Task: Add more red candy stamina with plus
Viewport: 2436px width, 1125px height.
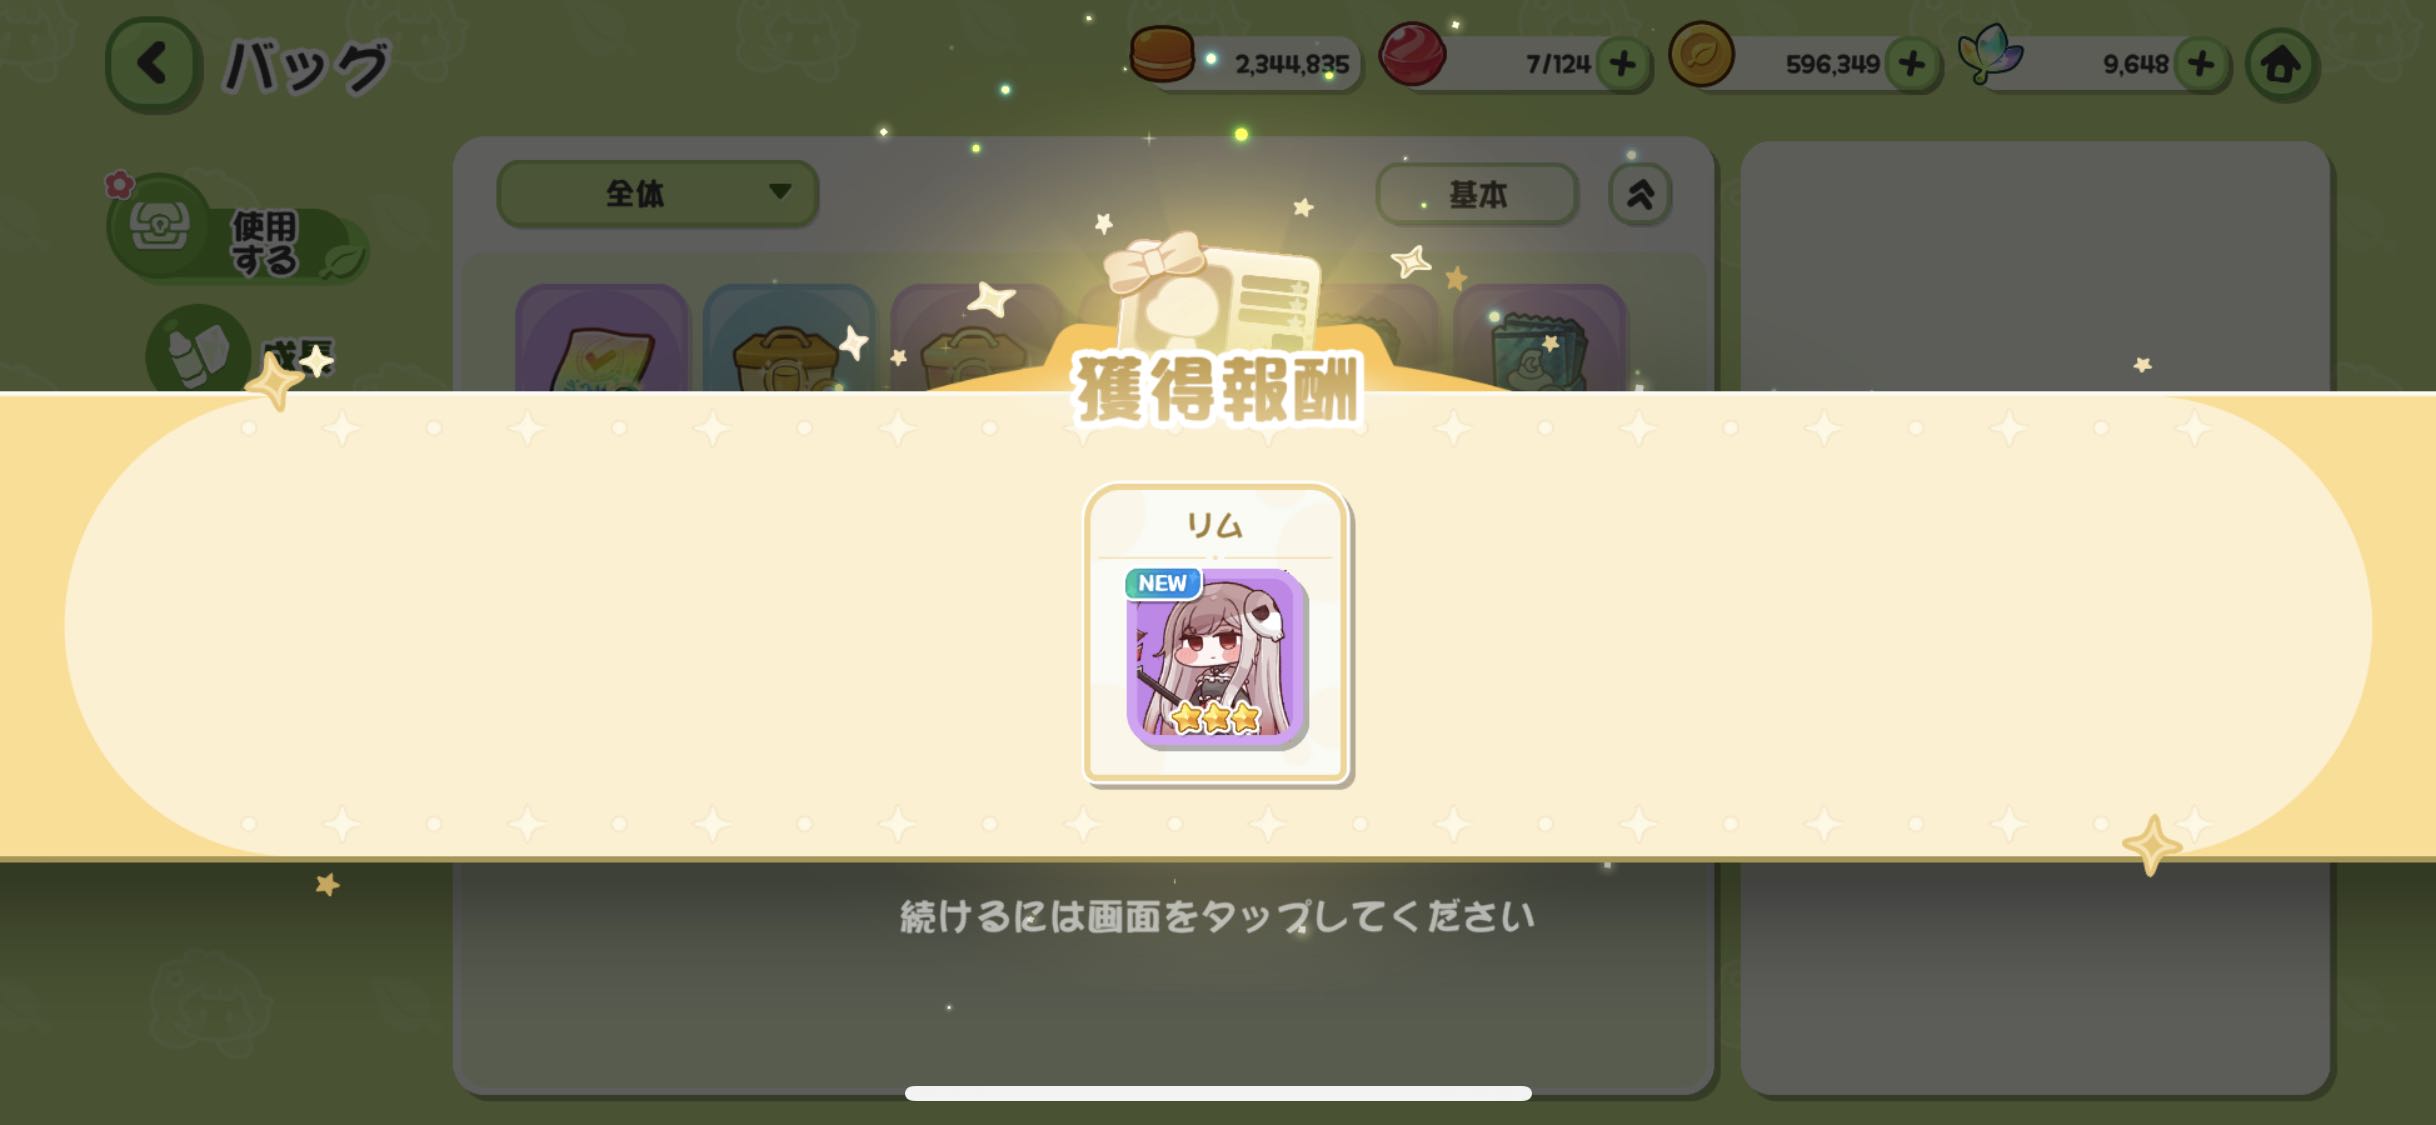Action: click(1622, 64)
